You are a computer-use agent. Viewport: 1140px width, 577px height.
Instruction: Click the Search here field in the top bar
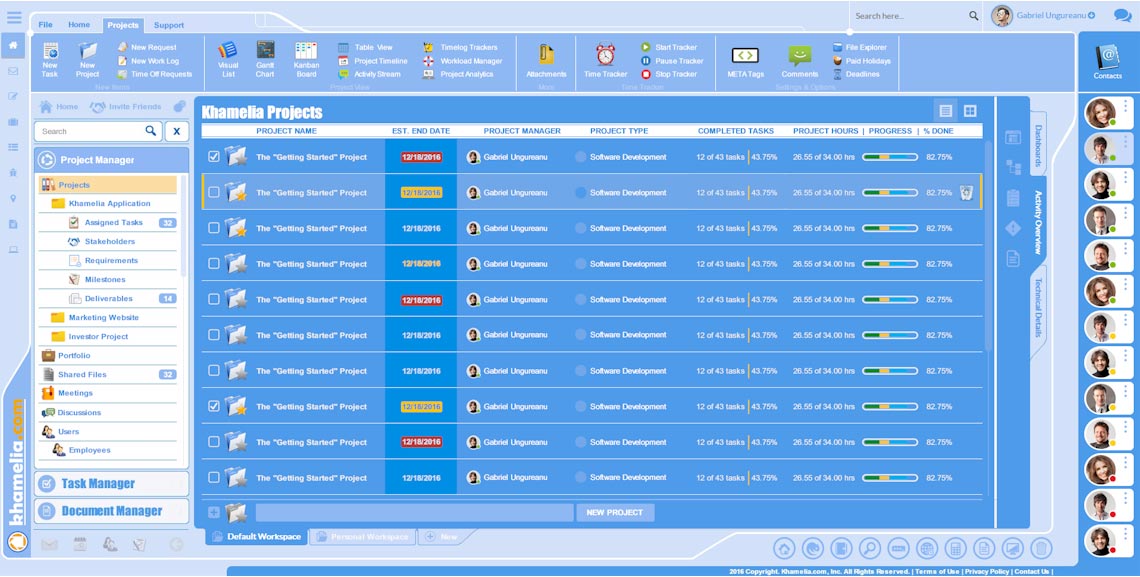pyautogui.click(x=909, y=16)
